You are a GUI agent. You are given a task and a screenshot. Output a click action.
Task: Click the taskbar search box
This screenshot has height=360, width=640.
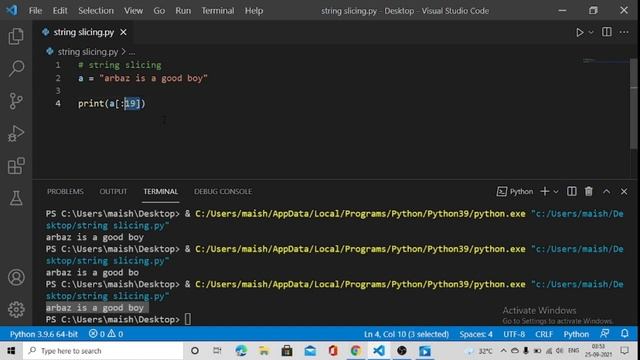(x=103, y=351)
